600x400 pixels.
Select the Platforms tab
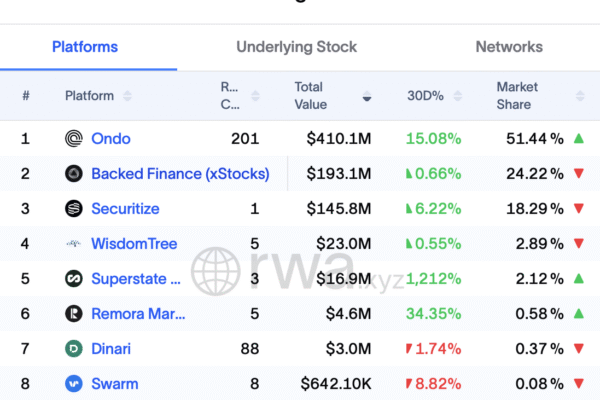(x=85, y=47)
